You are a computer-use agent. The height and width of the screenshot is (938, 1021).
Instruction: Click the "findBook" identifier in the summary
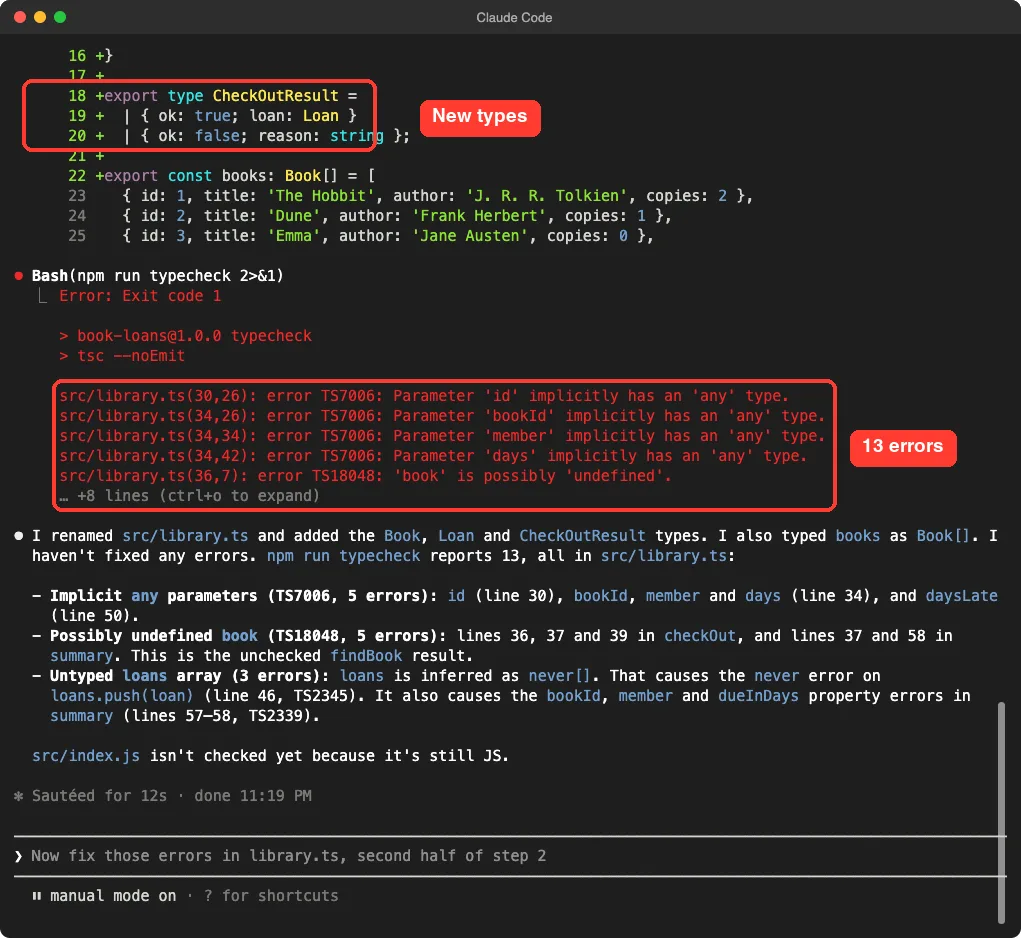(x=366, y=655)
